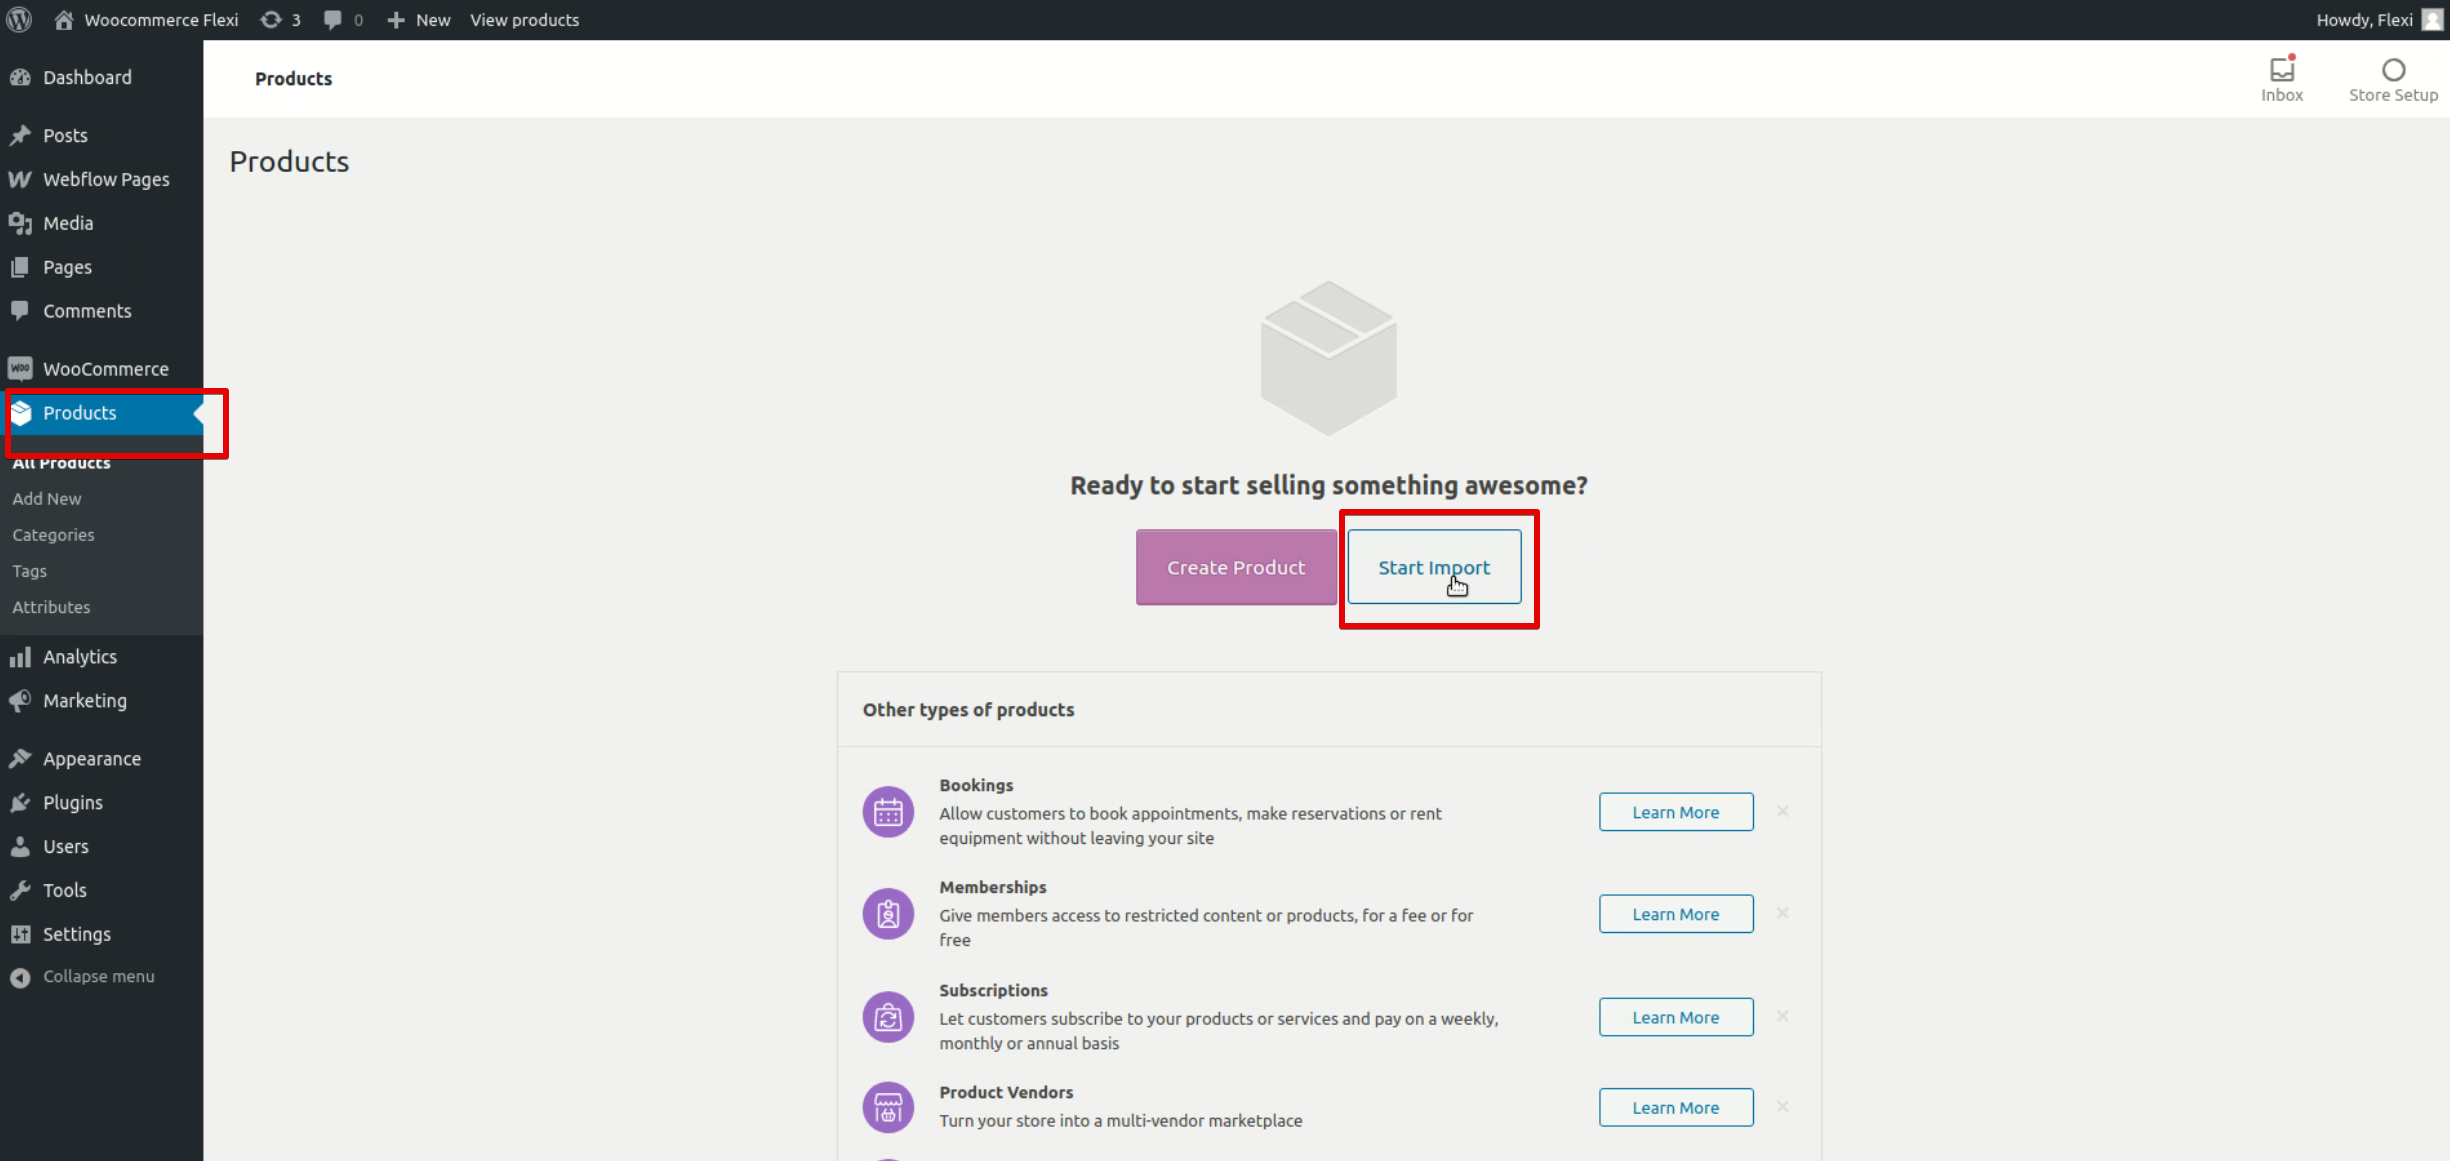
Task: Click the Analytics bar chart icon
Action: 20,657
